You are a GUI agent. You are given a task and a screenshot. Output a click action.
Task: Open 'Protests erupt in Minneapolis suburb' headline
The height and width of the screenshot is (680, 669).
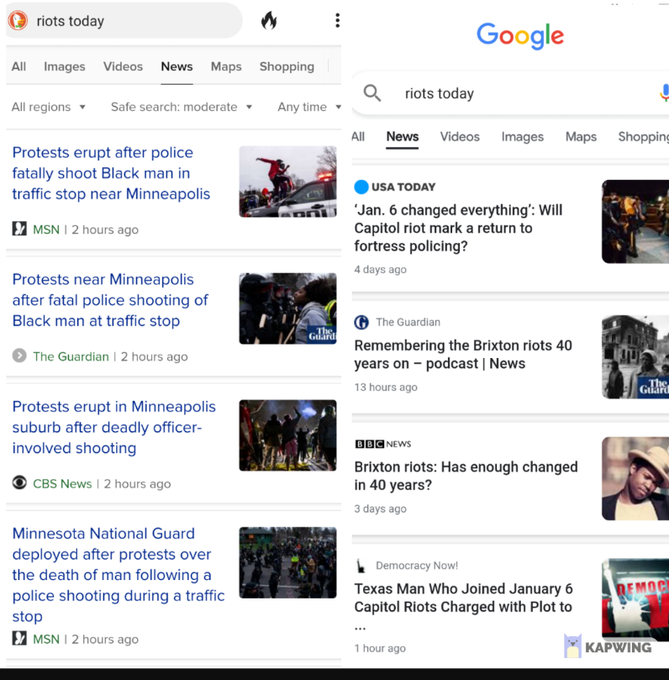[x=114, y=427]
